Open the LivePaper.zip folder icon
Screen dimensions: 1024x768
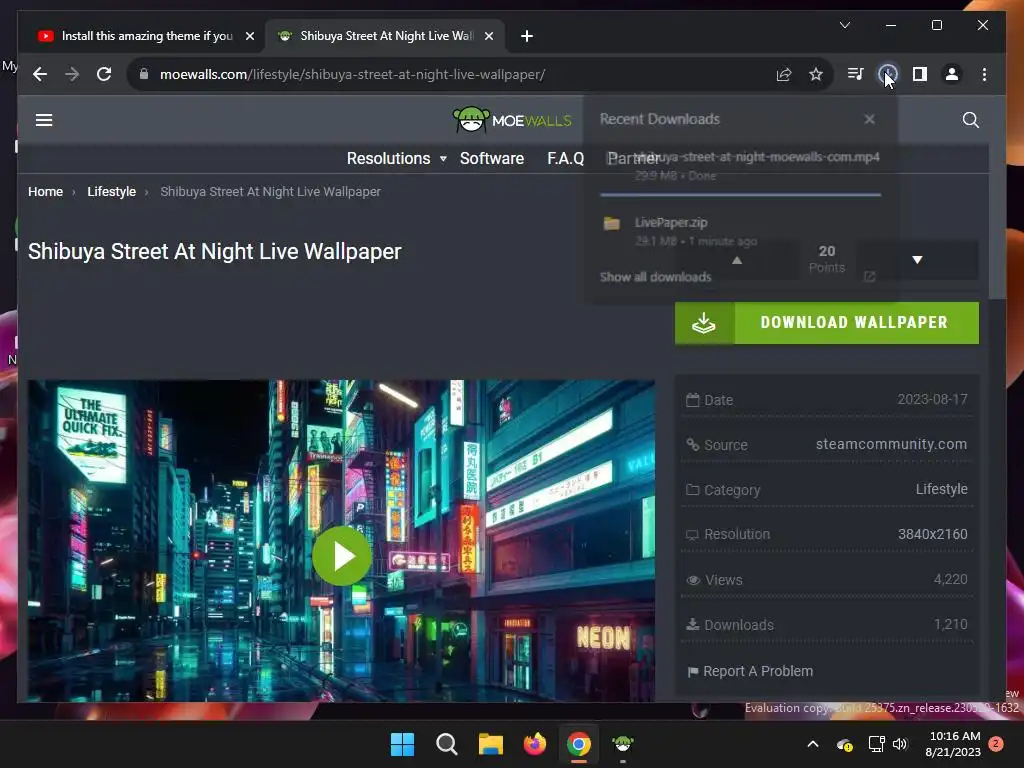click(x=612, y=223)
